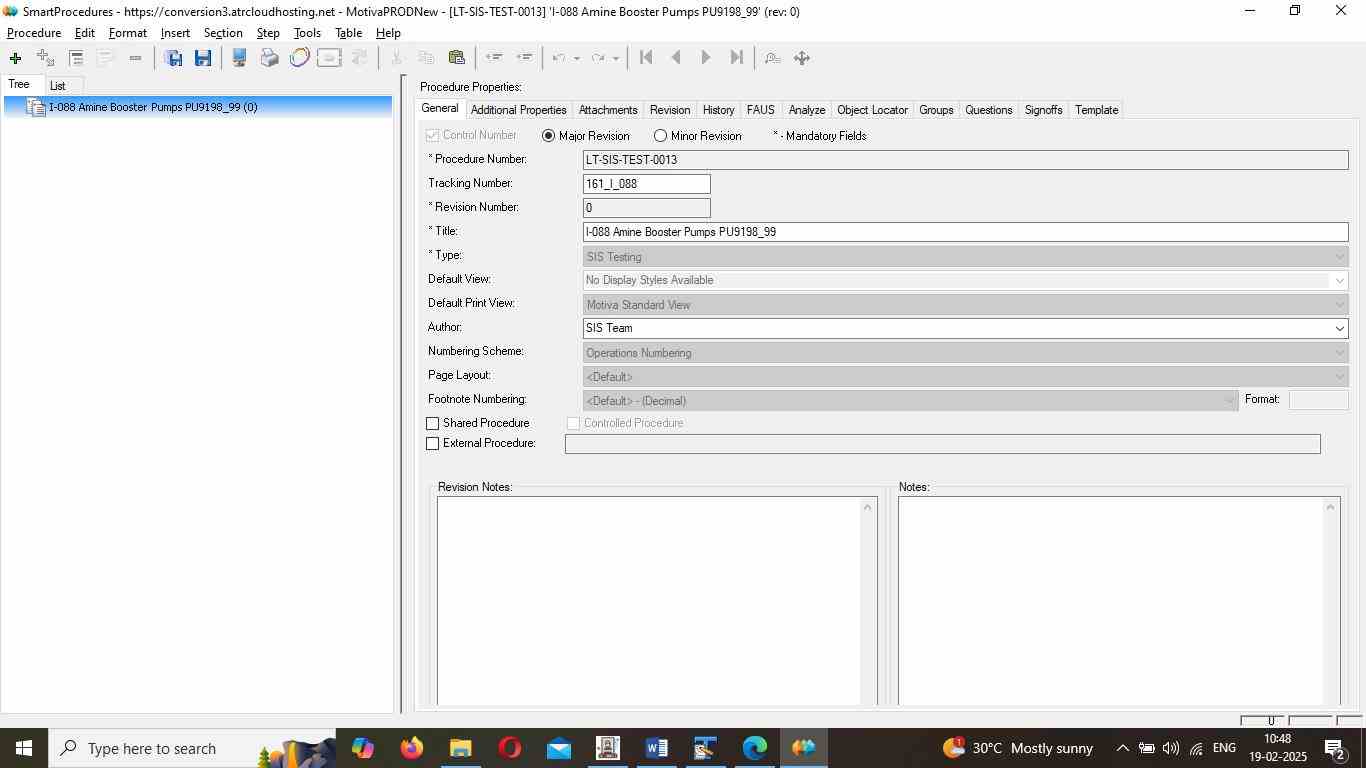This screenshot has height=768, width=1366.
Task: Open the FAUS tab
Action: click(760, 110)
